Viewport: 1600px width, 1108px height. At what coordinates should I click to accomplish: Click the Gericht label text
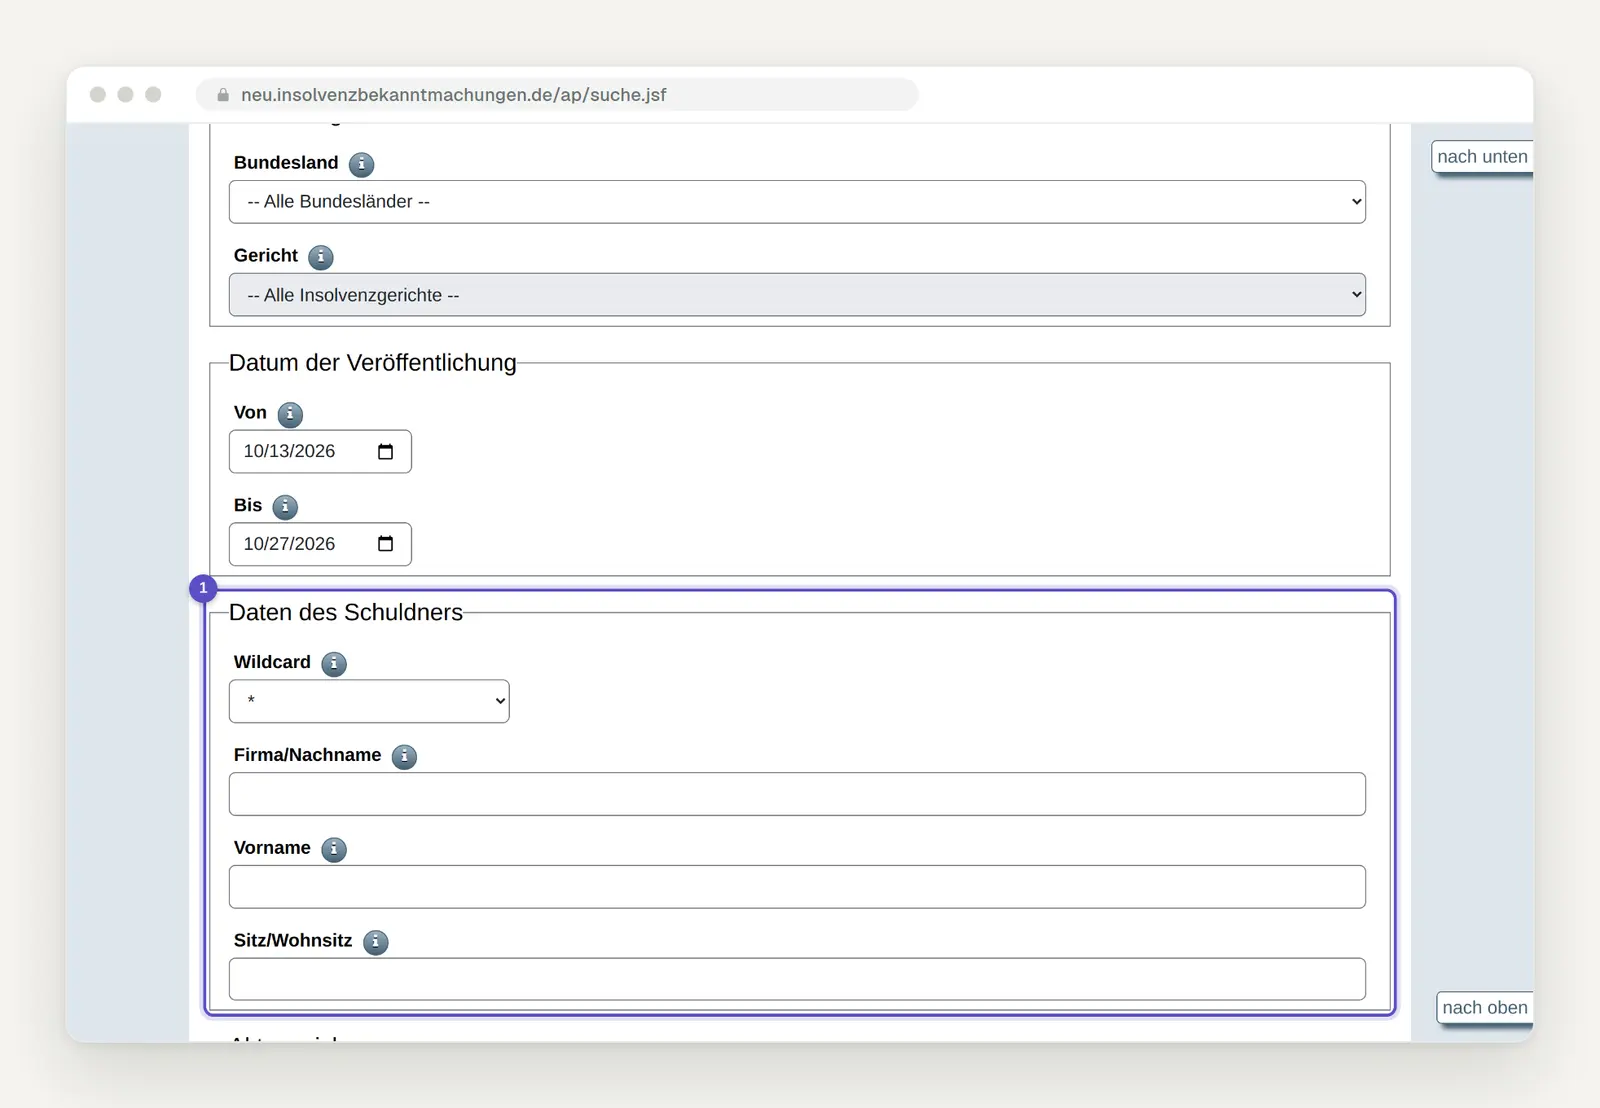(266, 256)
